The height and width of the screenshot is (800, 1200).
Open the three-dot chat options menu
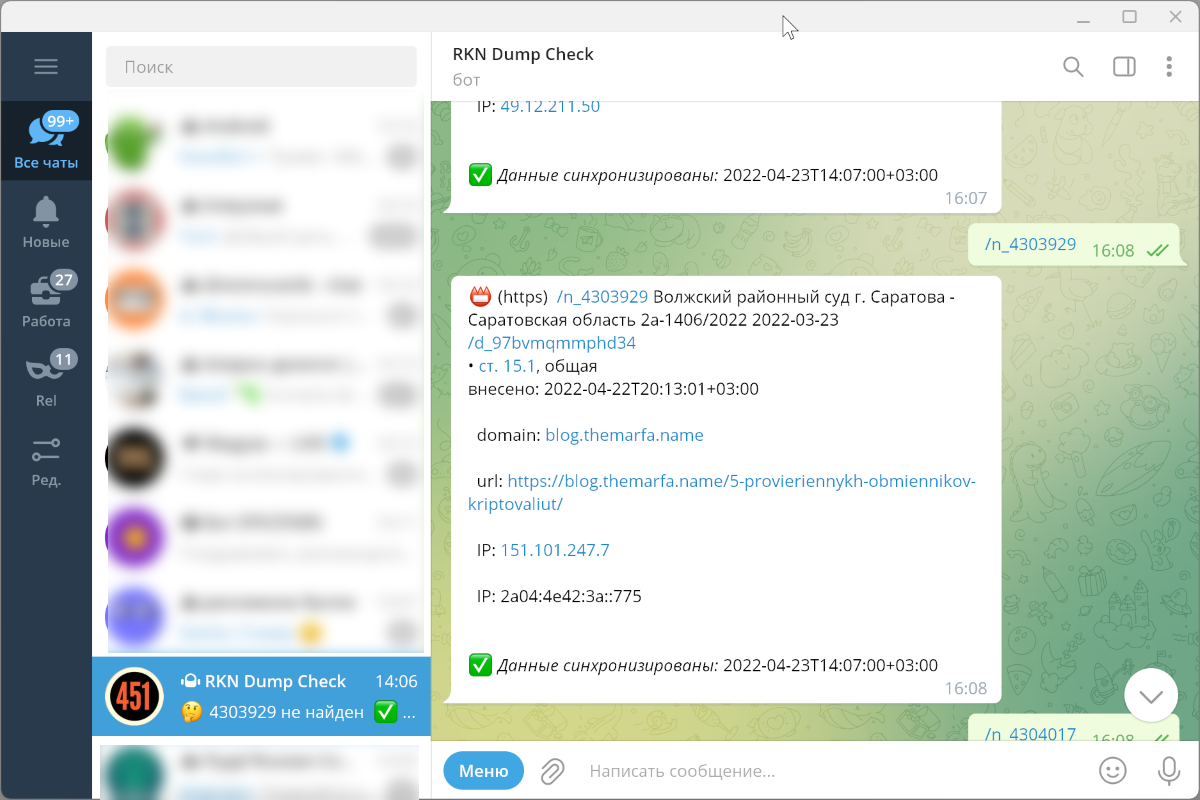[x=1169, y=67]
